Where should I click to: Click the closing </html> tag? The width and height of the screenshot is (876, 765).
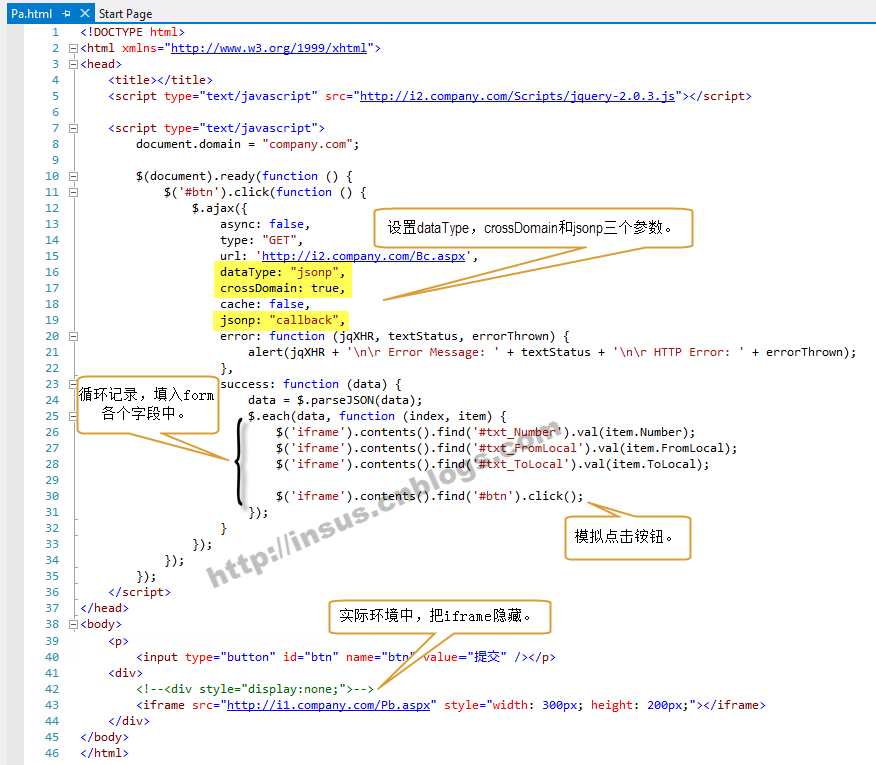tap(104, 753)
